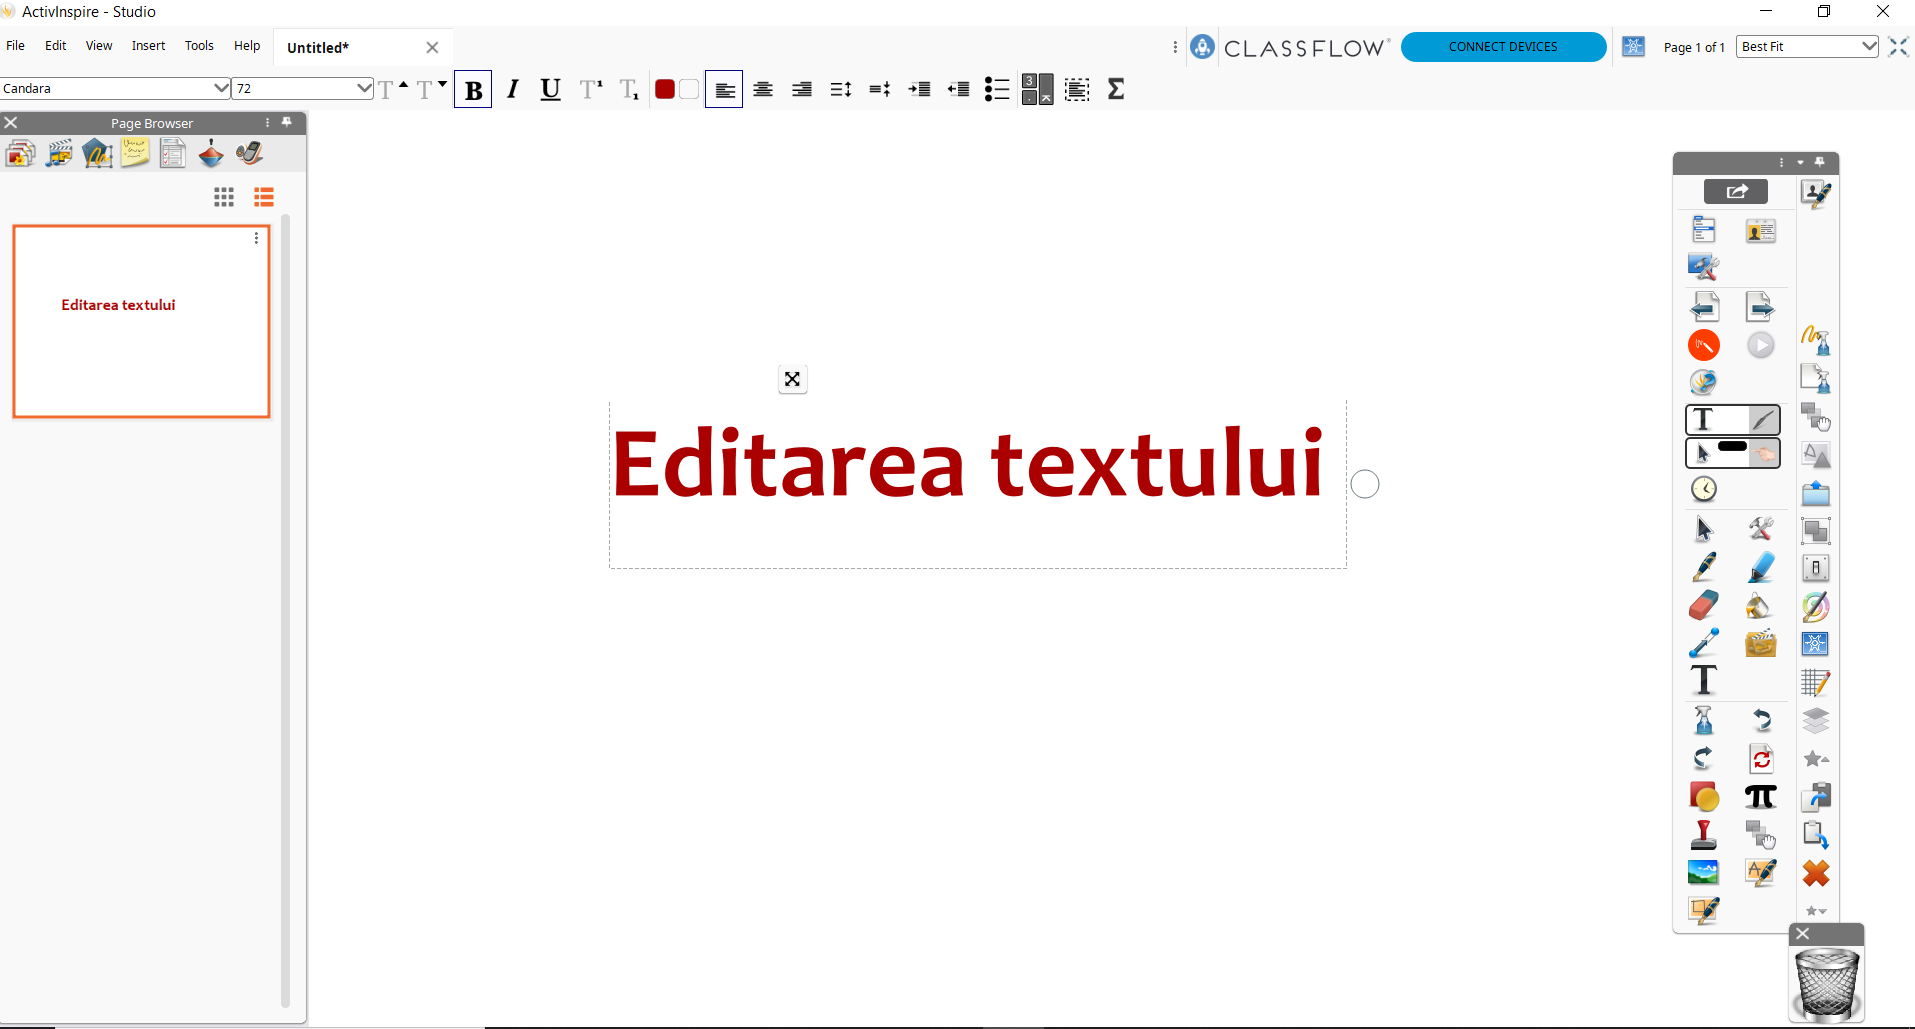Click the Equation pi icon
The height and width of the screenshot is (1029, 1915).
(1760, 797)
